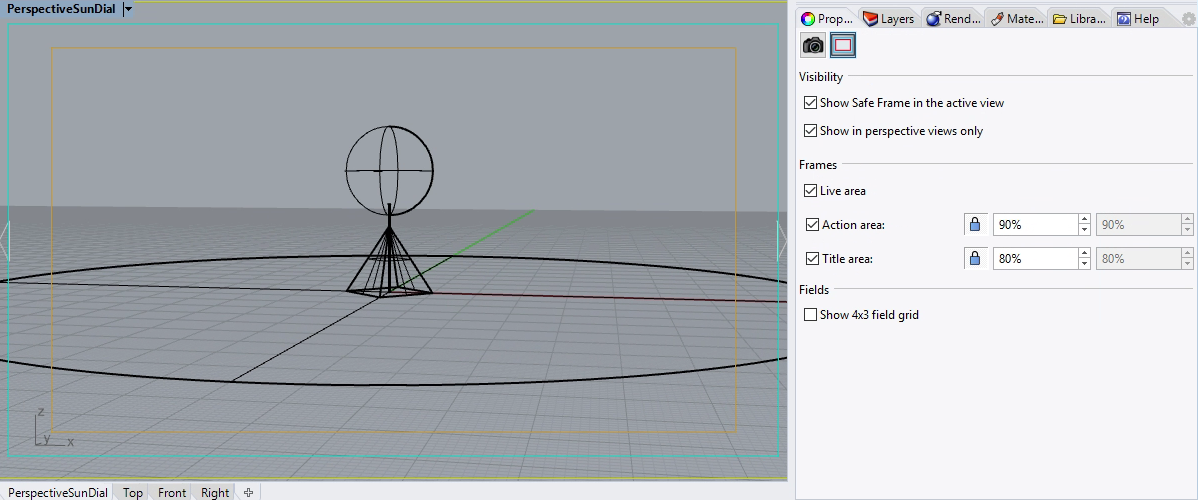Viewport: 1198px width, 500px height.
Task: Uncheck Show Safe Frame in active view
Action: [811, 103]
